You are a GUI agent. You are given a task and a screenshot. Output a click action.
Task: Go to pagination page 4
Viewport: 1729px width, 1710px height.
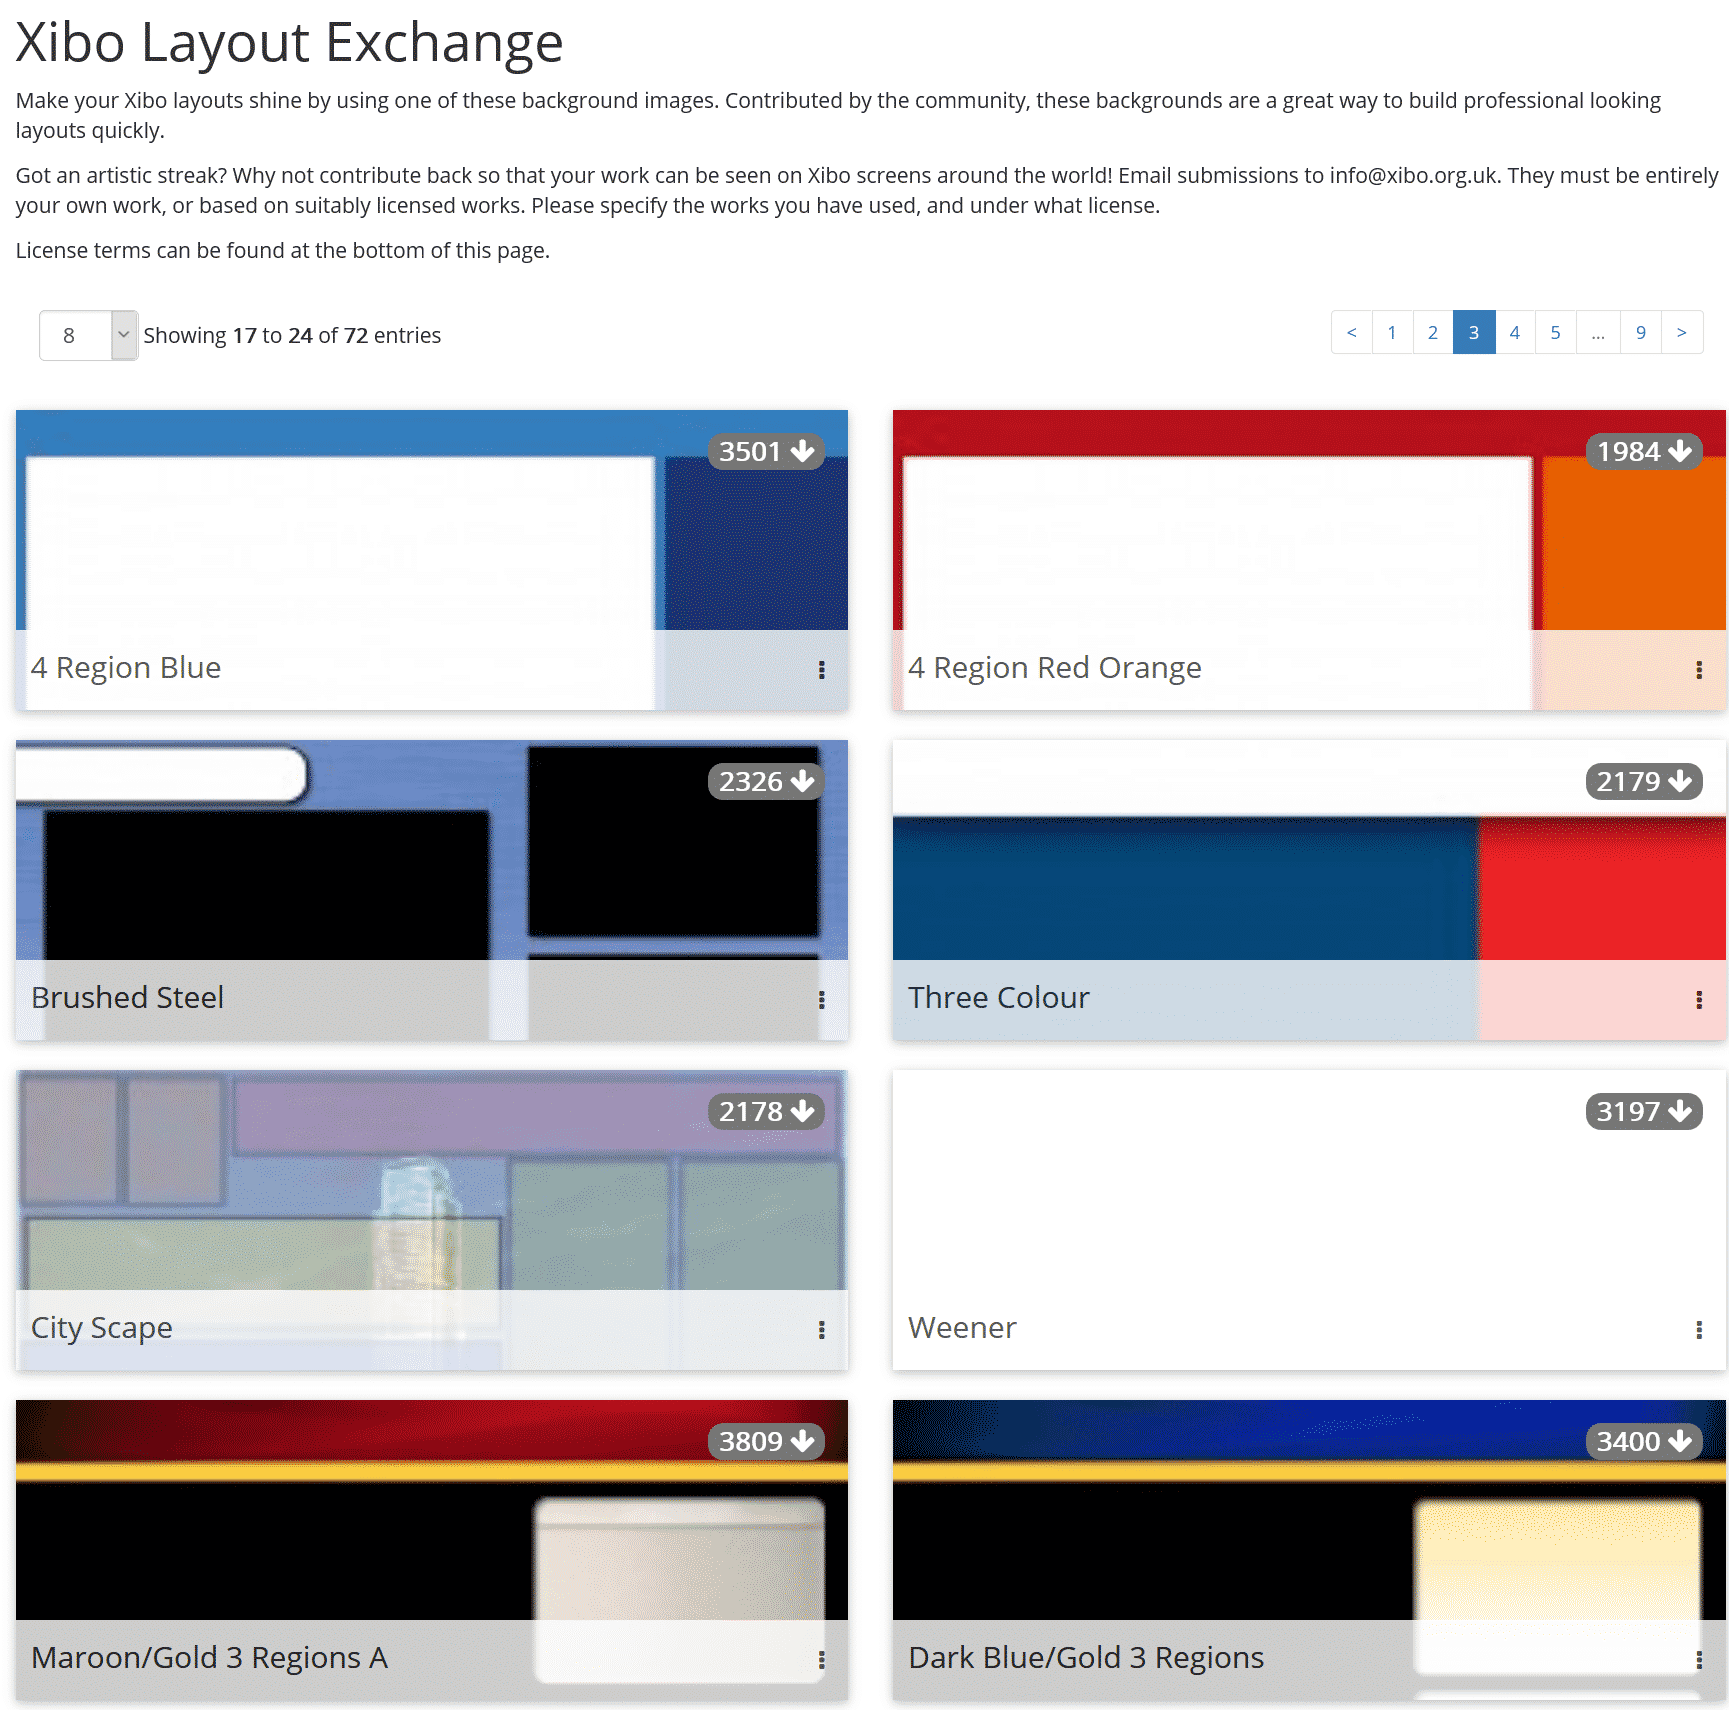(1515, 332)
